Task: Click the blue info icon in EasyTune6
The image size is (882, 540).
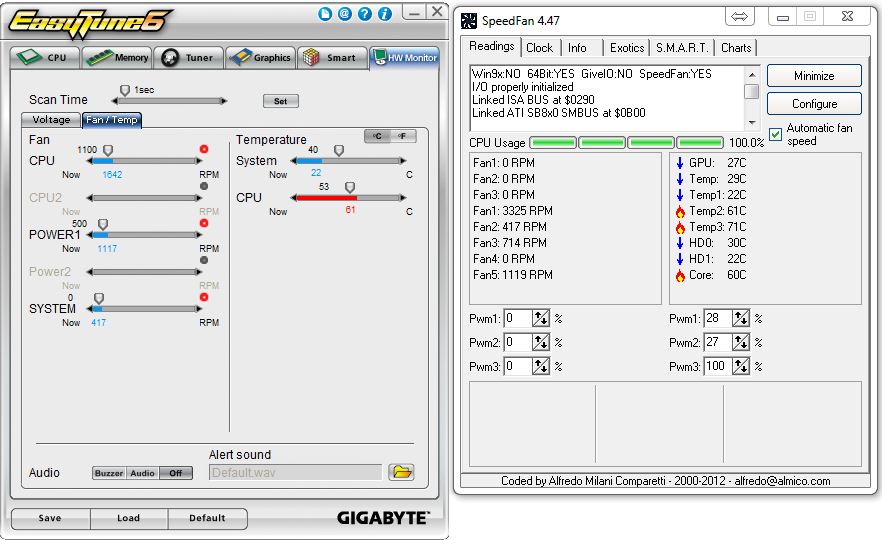Action: coord(383,14)
